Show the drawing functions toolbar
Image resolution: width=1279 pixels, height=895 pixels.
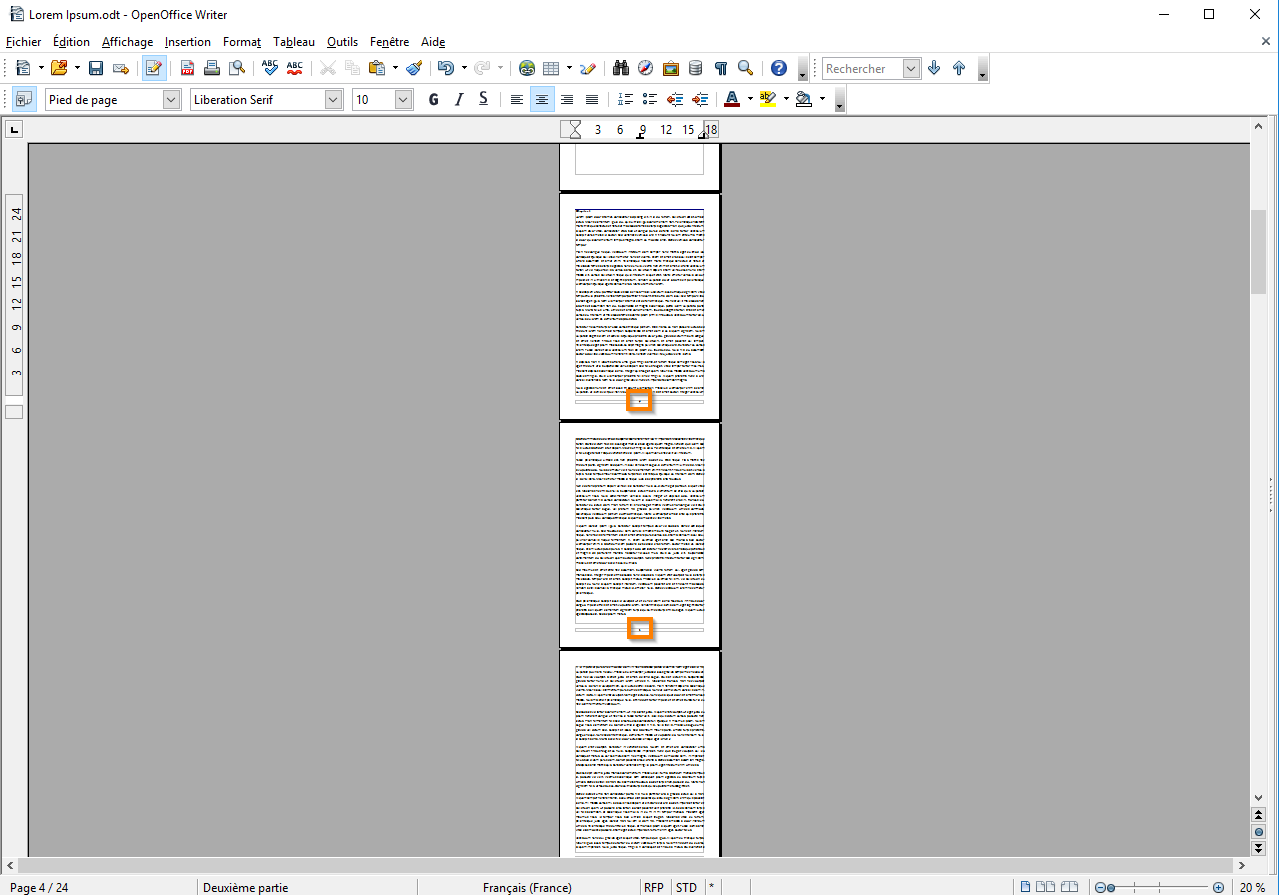[x=588, y=68]
